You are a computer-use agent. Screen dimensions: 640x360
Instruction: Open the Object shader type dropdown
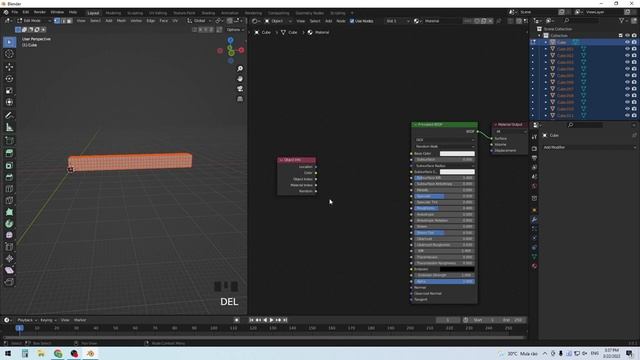[x=278, y=21]
